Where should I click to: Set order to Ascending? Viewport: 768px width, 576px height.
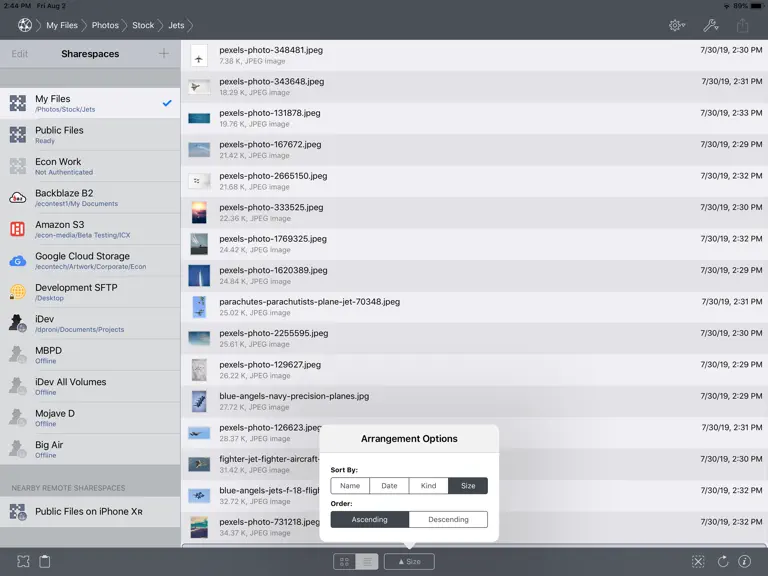(370, 519)
